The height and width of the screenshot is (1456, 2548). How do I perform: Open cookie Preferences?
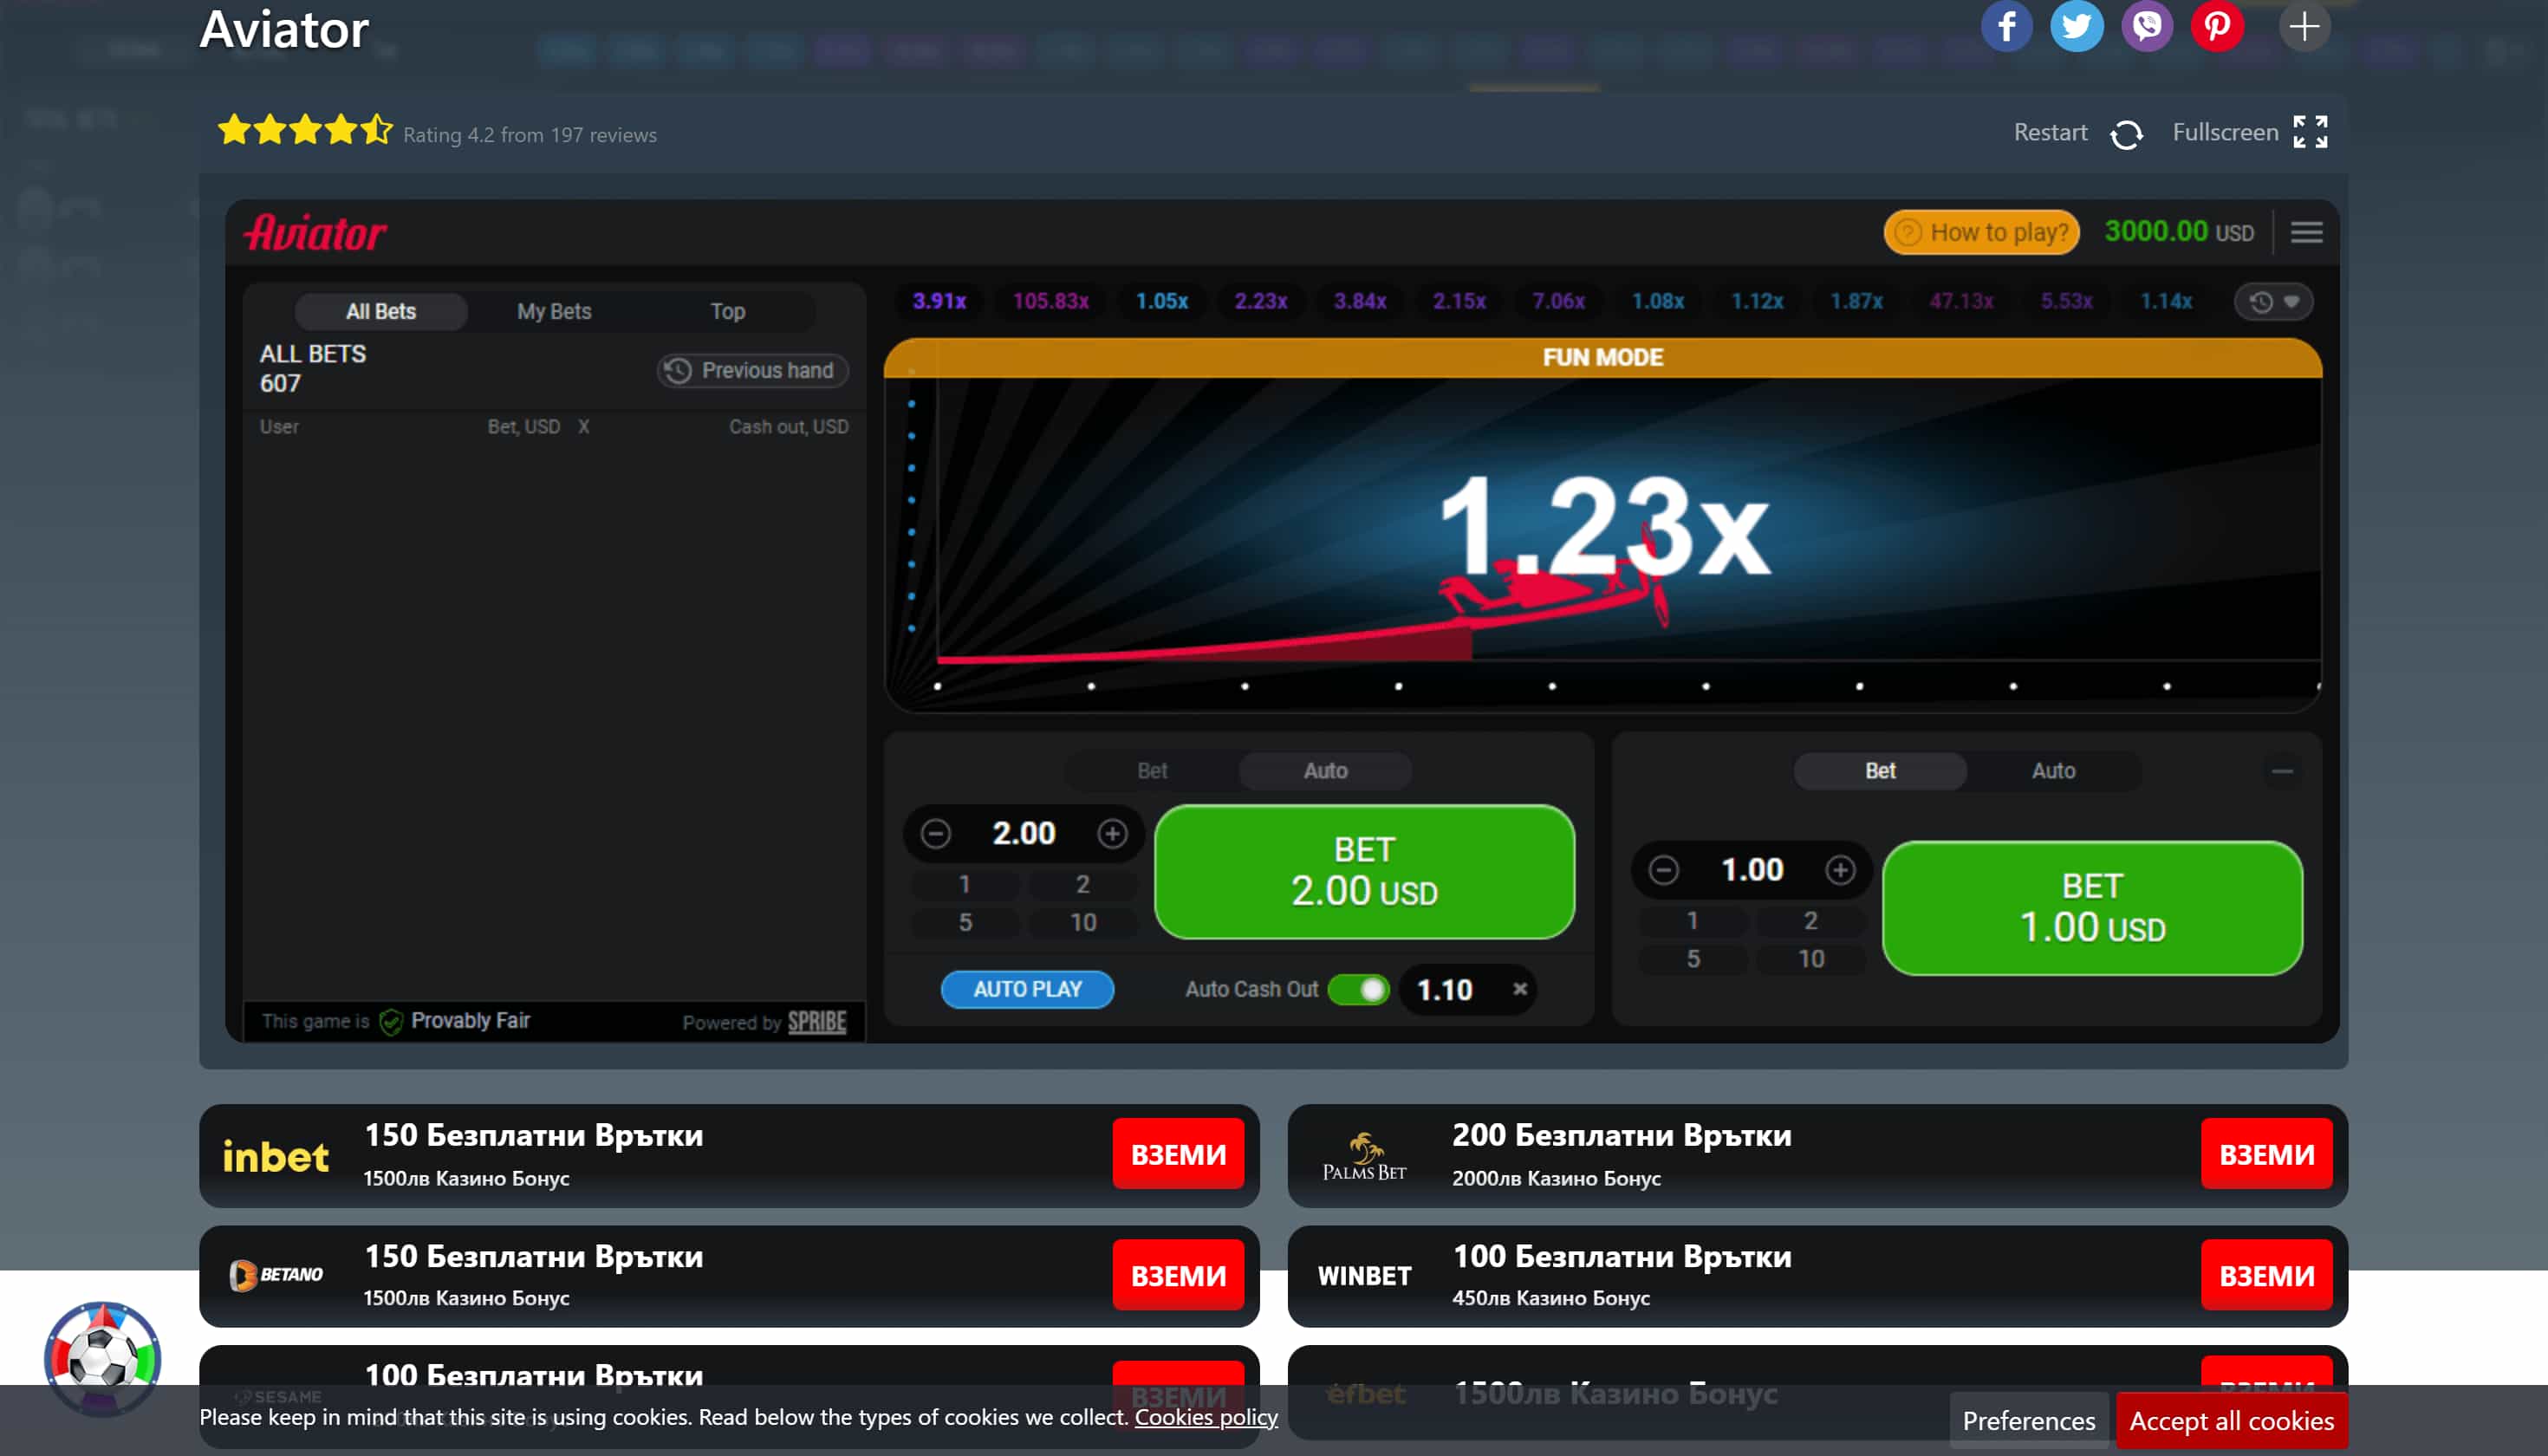pyautogui.click(x=2028, y=1421)
